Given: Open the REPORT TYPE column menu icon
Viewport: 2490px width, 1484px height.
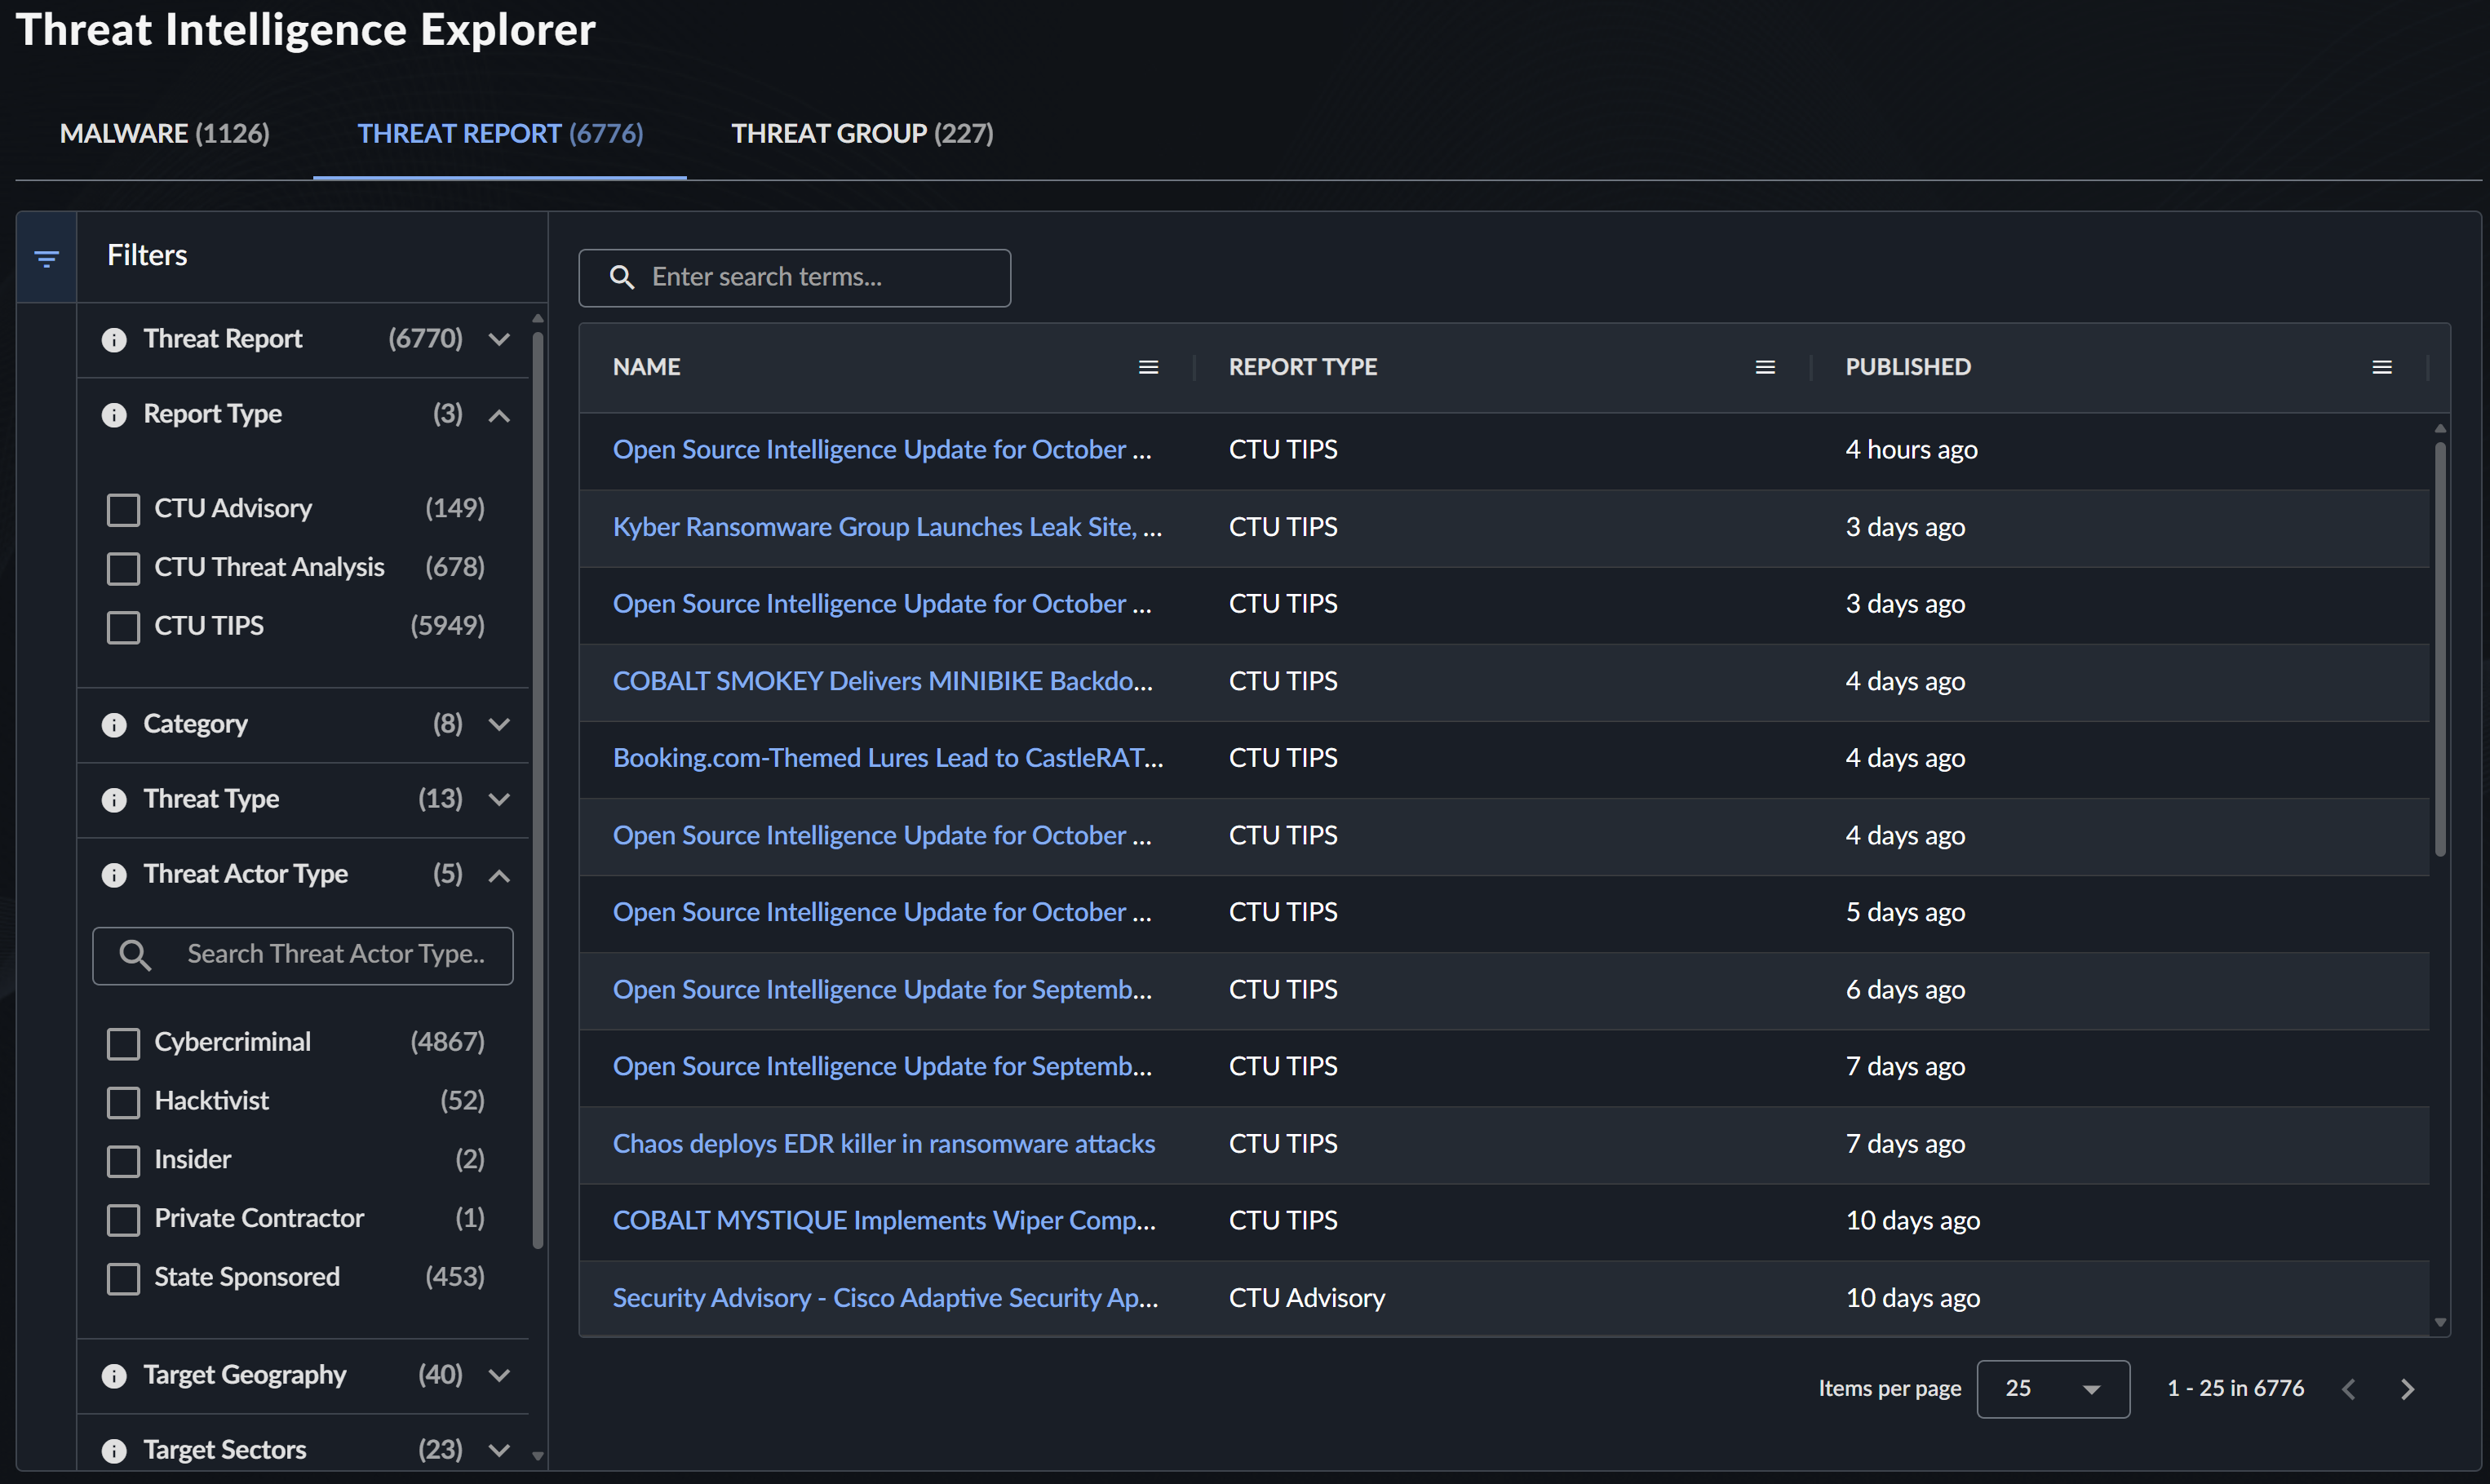Looking at the screenshot, I should click(x=1765, y=367).
